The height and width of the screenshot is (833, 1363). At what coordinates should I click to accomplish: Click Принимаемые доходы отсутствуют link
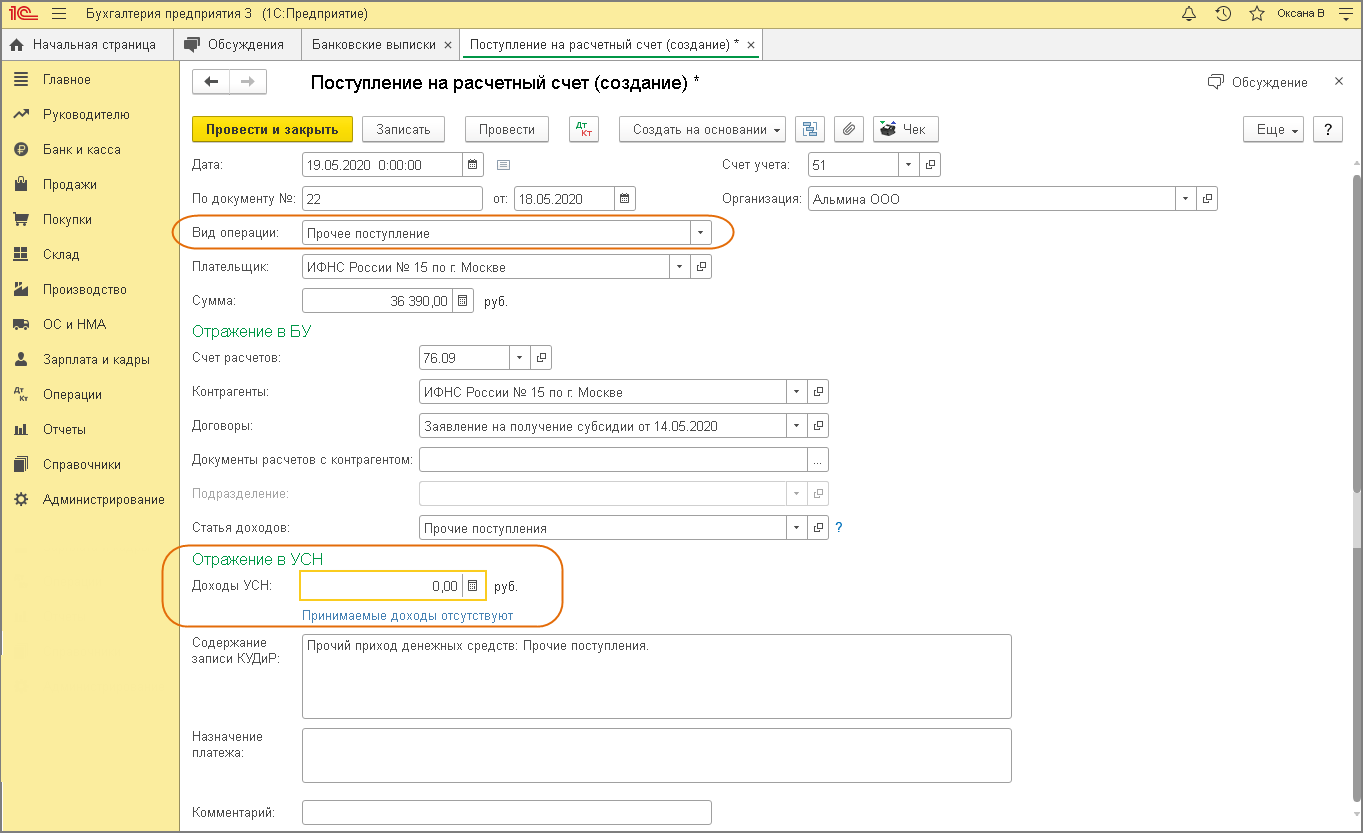[407, 616]
